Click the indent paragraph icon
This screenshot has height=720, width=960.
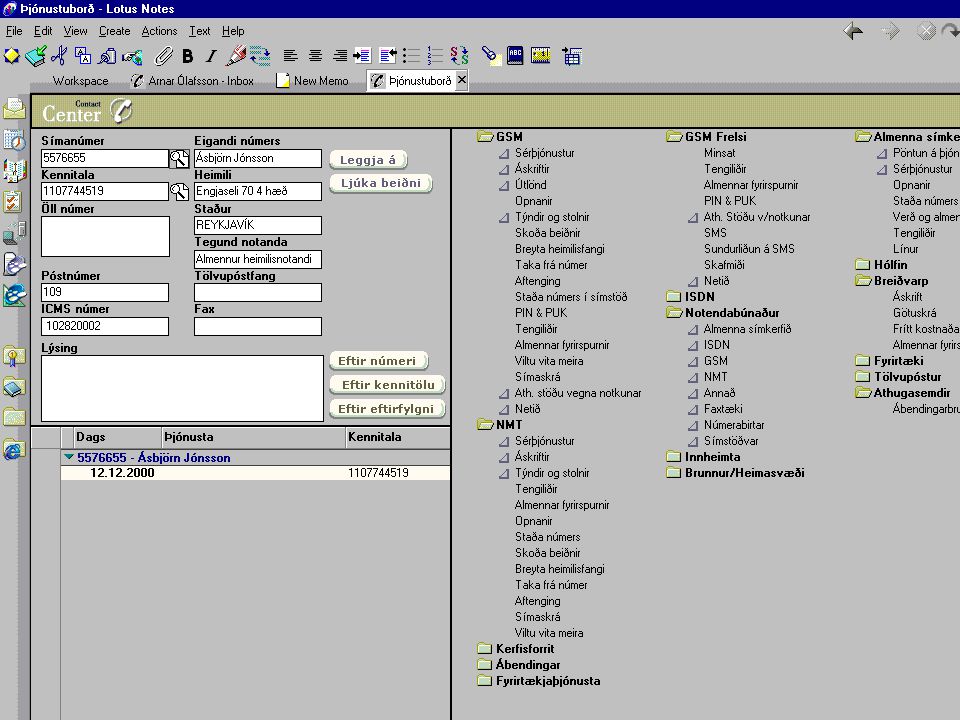tap(362, 56)
